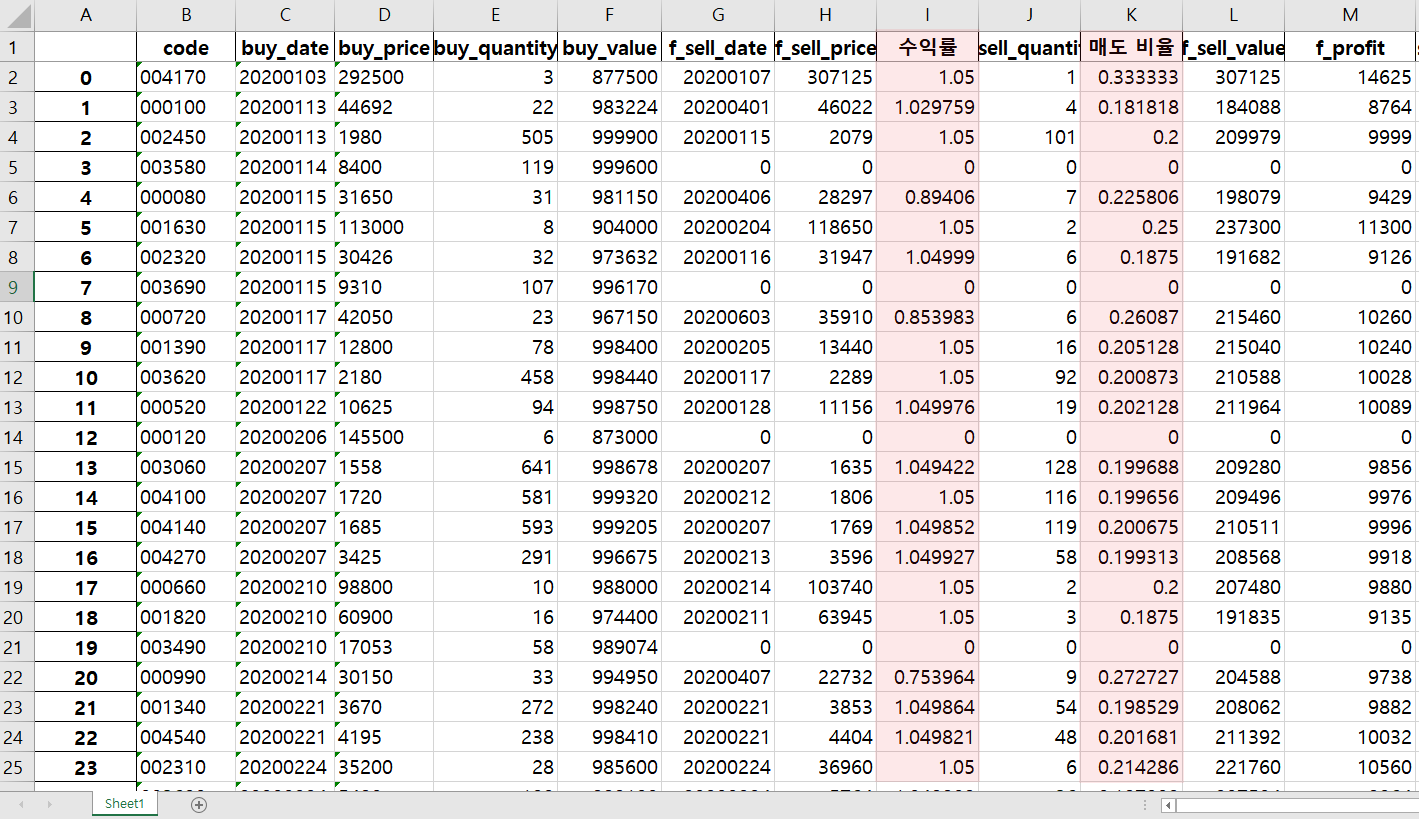Select the buy quantity cell 641
The width and height of the screenshot is (1419, 819).
coord(496,467)
